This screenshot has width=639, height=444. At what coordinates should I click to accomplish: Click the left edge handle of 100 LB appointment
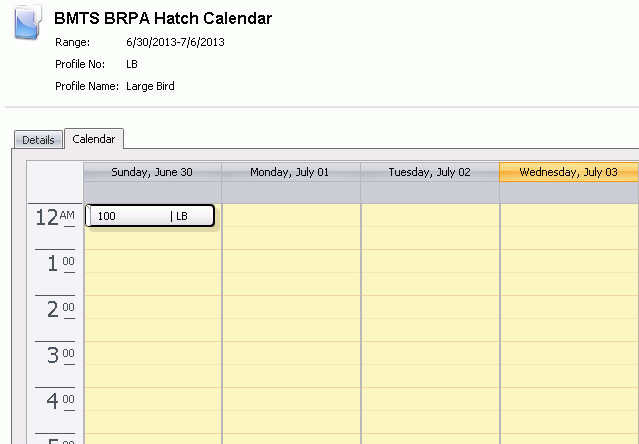coord(88,216)
